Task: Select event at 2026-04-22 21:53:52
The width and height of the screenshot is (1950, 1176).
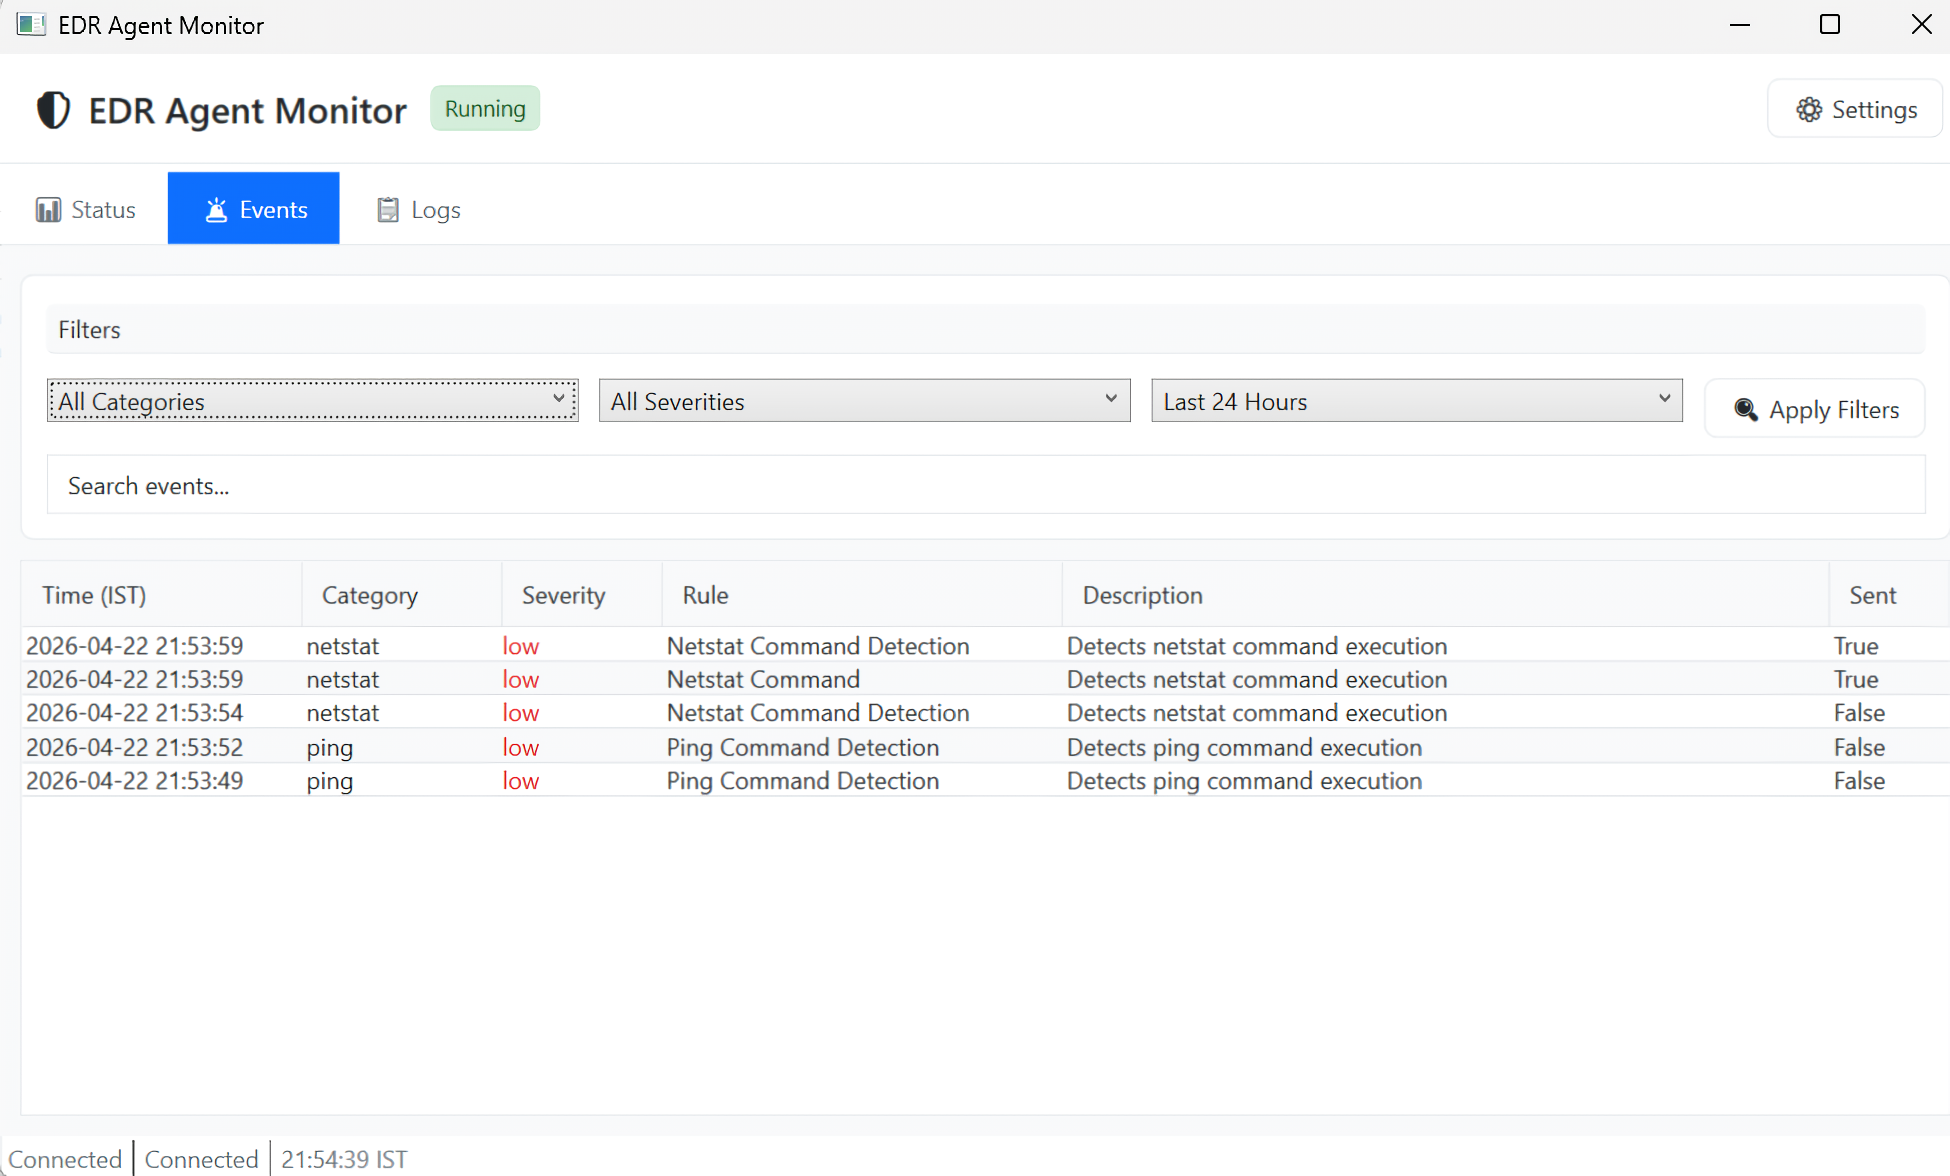Action: coord(986,747)
